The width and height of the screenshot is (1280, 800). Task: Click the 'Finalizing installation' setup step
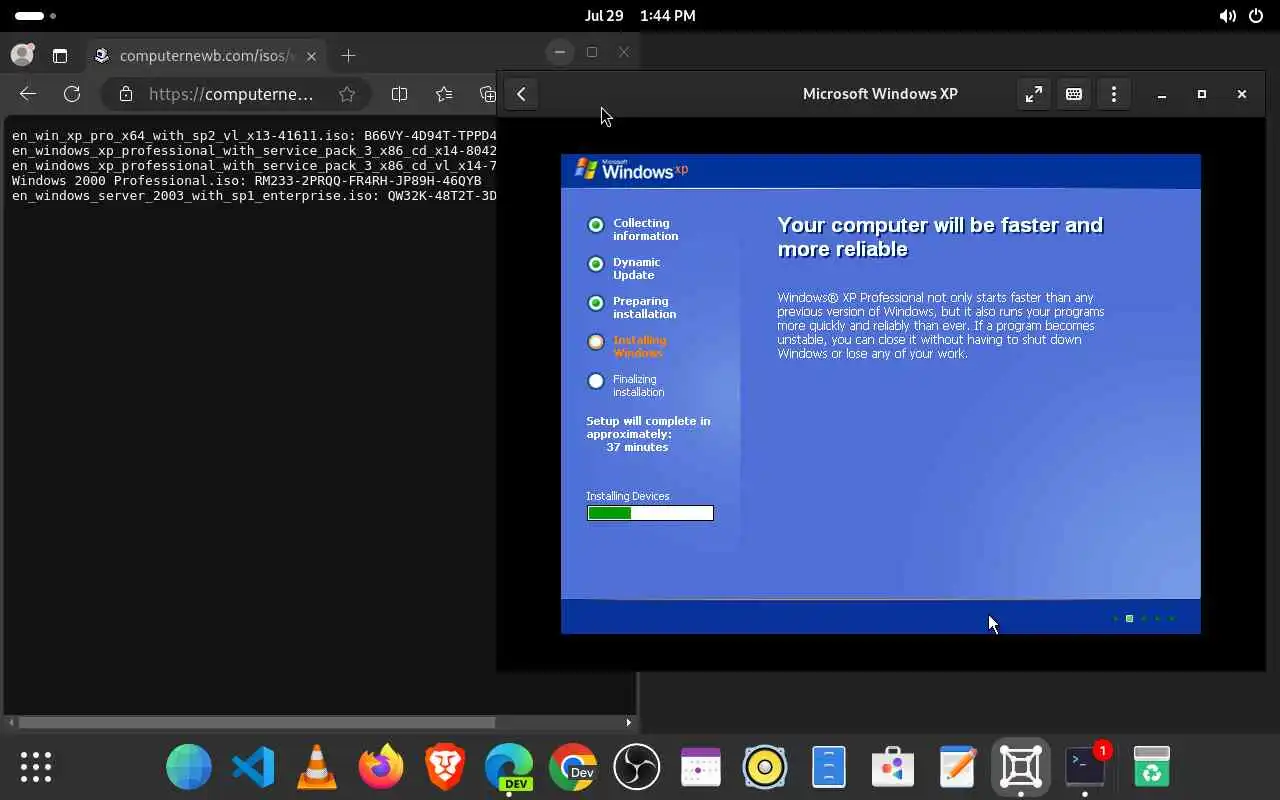[638, 385]
